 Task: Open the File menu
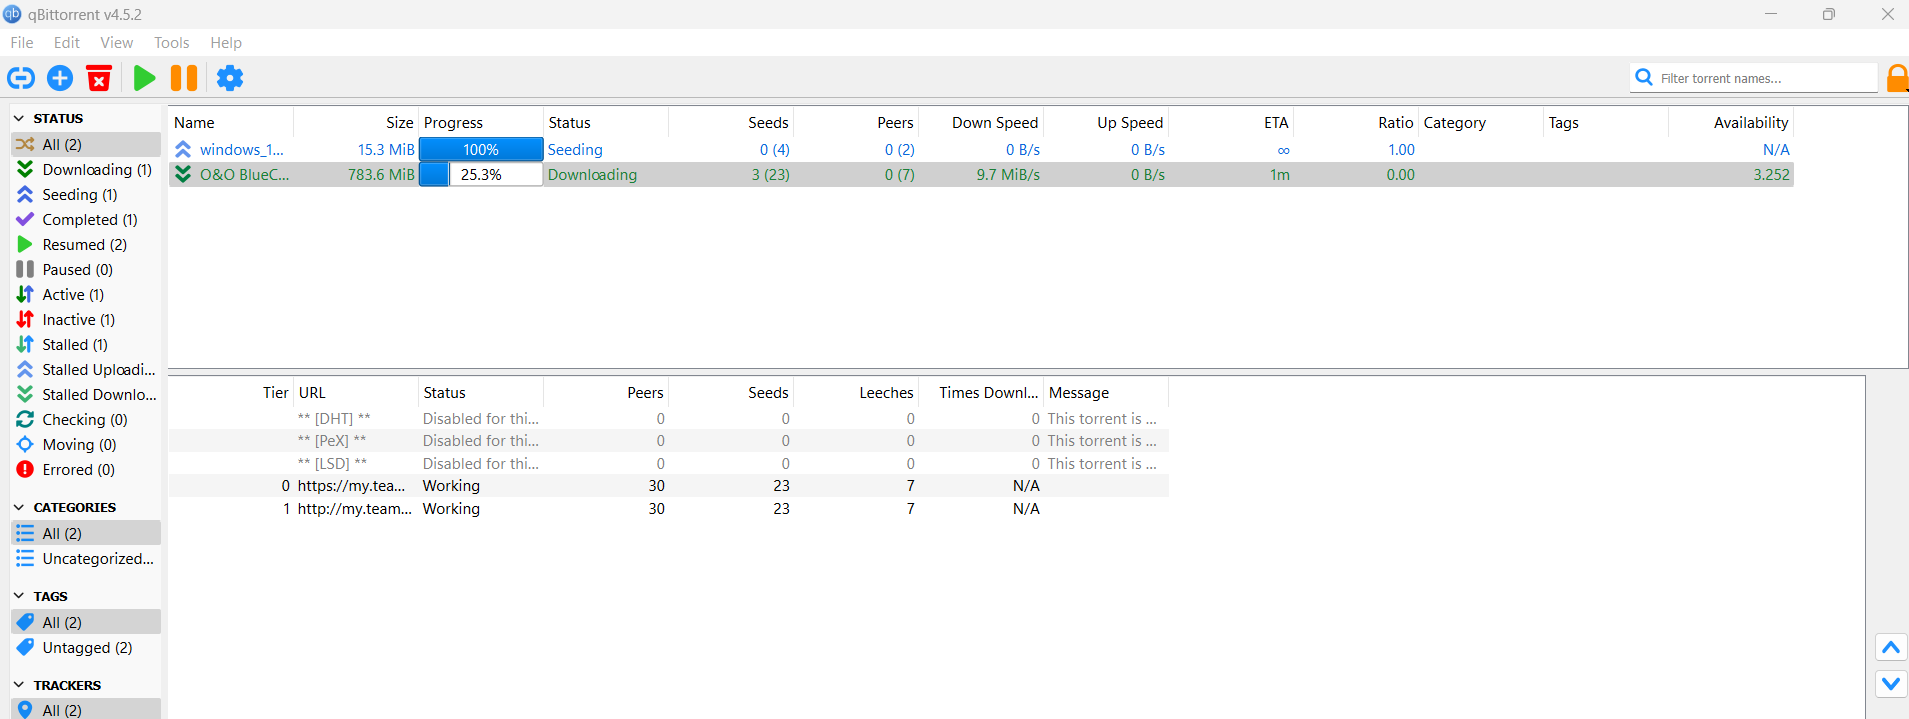click(22, 42)
